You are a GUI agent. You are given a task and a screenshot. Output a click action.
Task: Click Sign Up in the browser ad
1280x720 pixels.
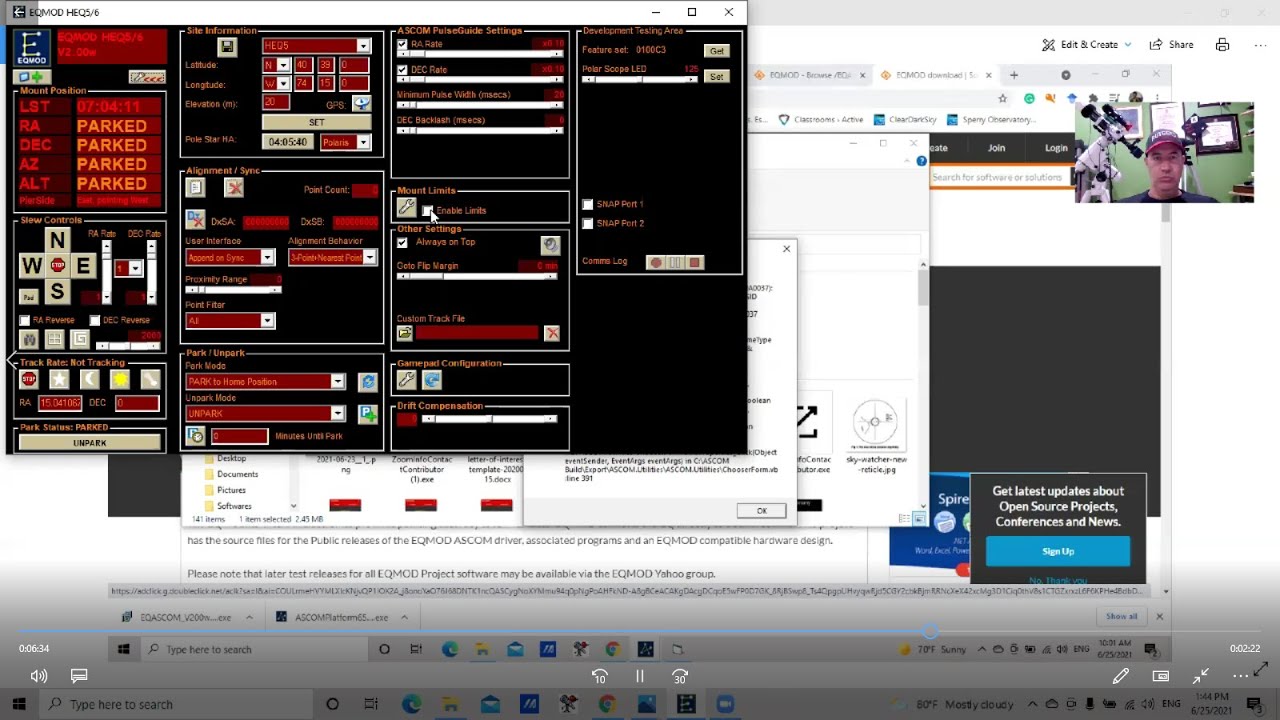coord(1058,551)
